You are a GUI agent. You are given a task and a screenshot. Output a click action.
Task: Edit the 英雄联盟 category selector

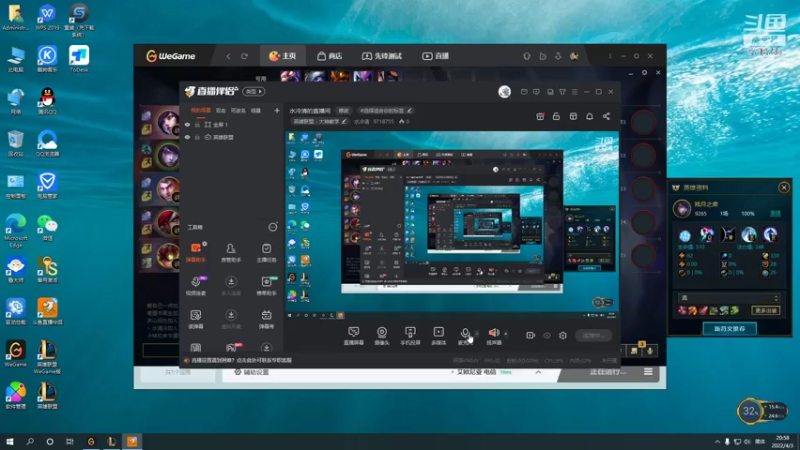click(319, 121)
